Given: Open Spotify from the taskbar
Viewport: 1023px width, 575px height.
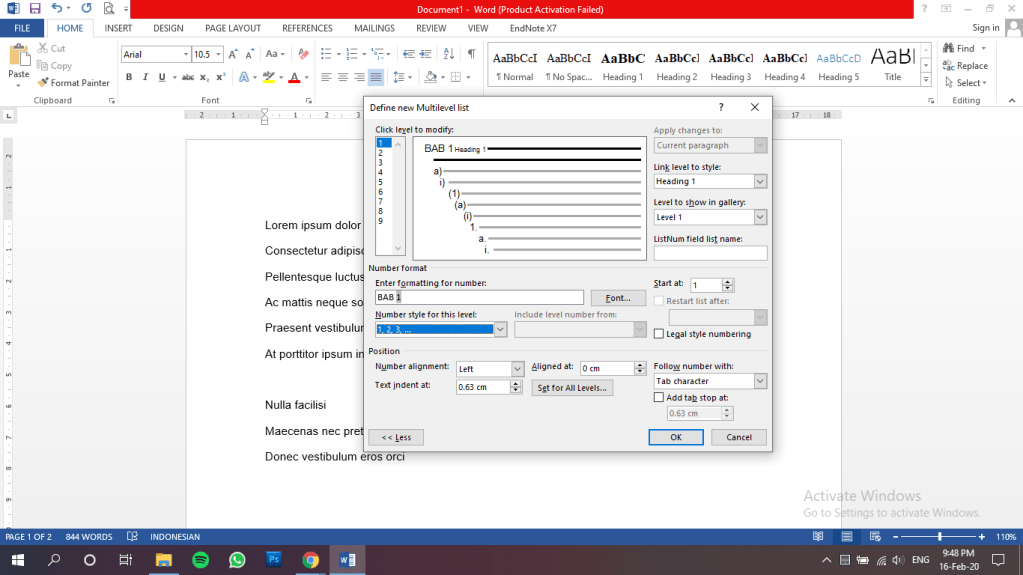Looking at the screenshot, I should point(199,560).
